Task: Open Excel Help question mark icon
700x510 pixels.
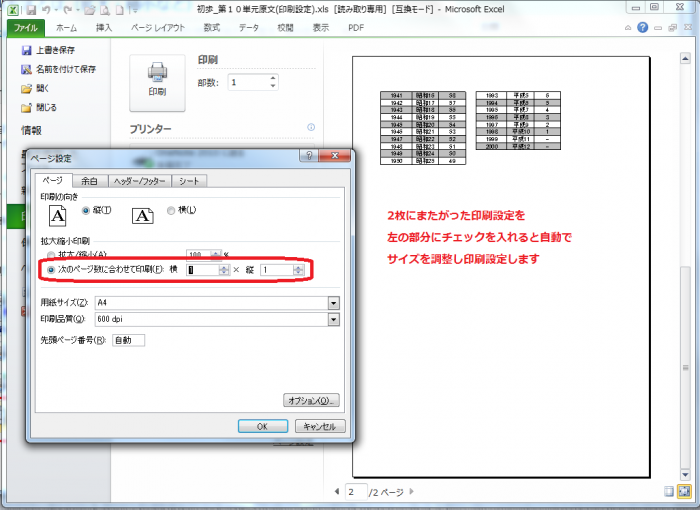Action: tap(642, 28)
